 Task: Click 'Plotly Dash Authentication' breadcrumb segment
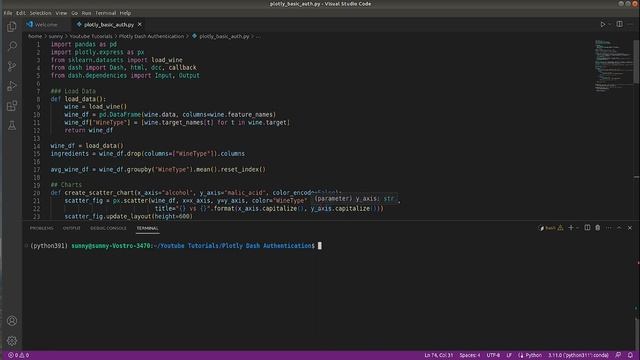(x=151, y=36)
